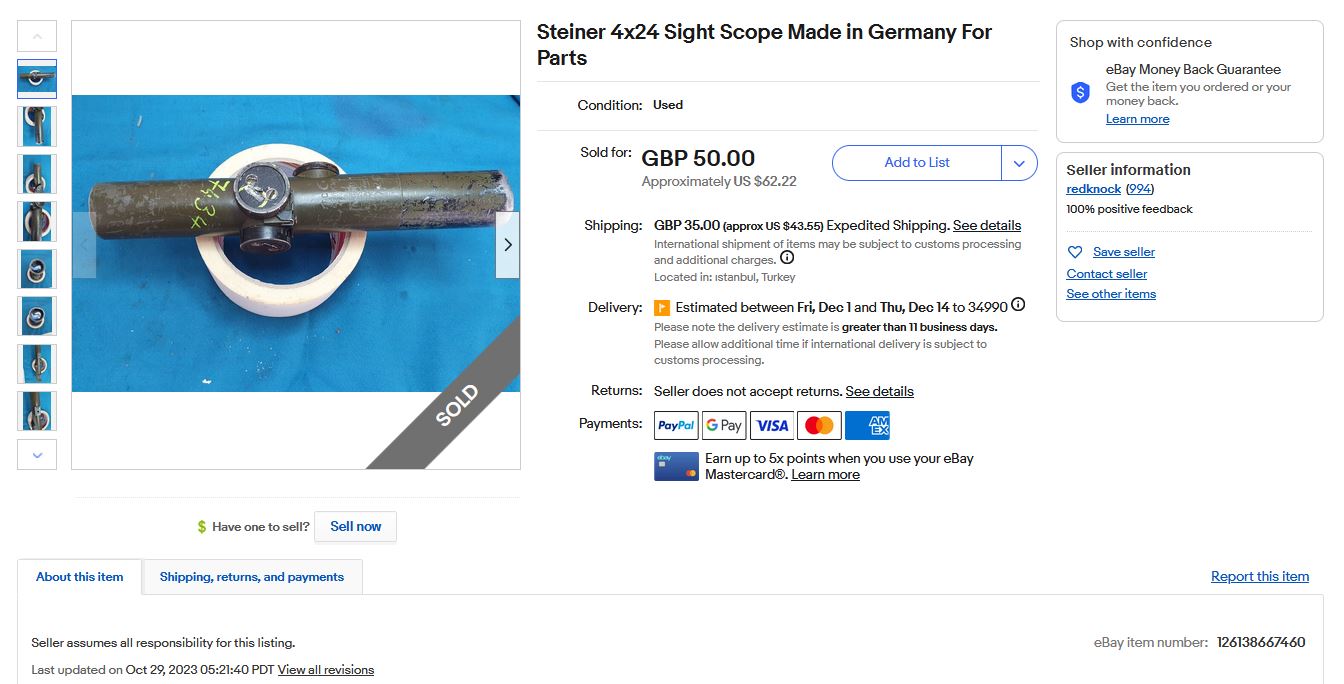Click the Mastercard payment icon
The width and height of the screenshot is (1344, 684).
[x=819, y=425]
